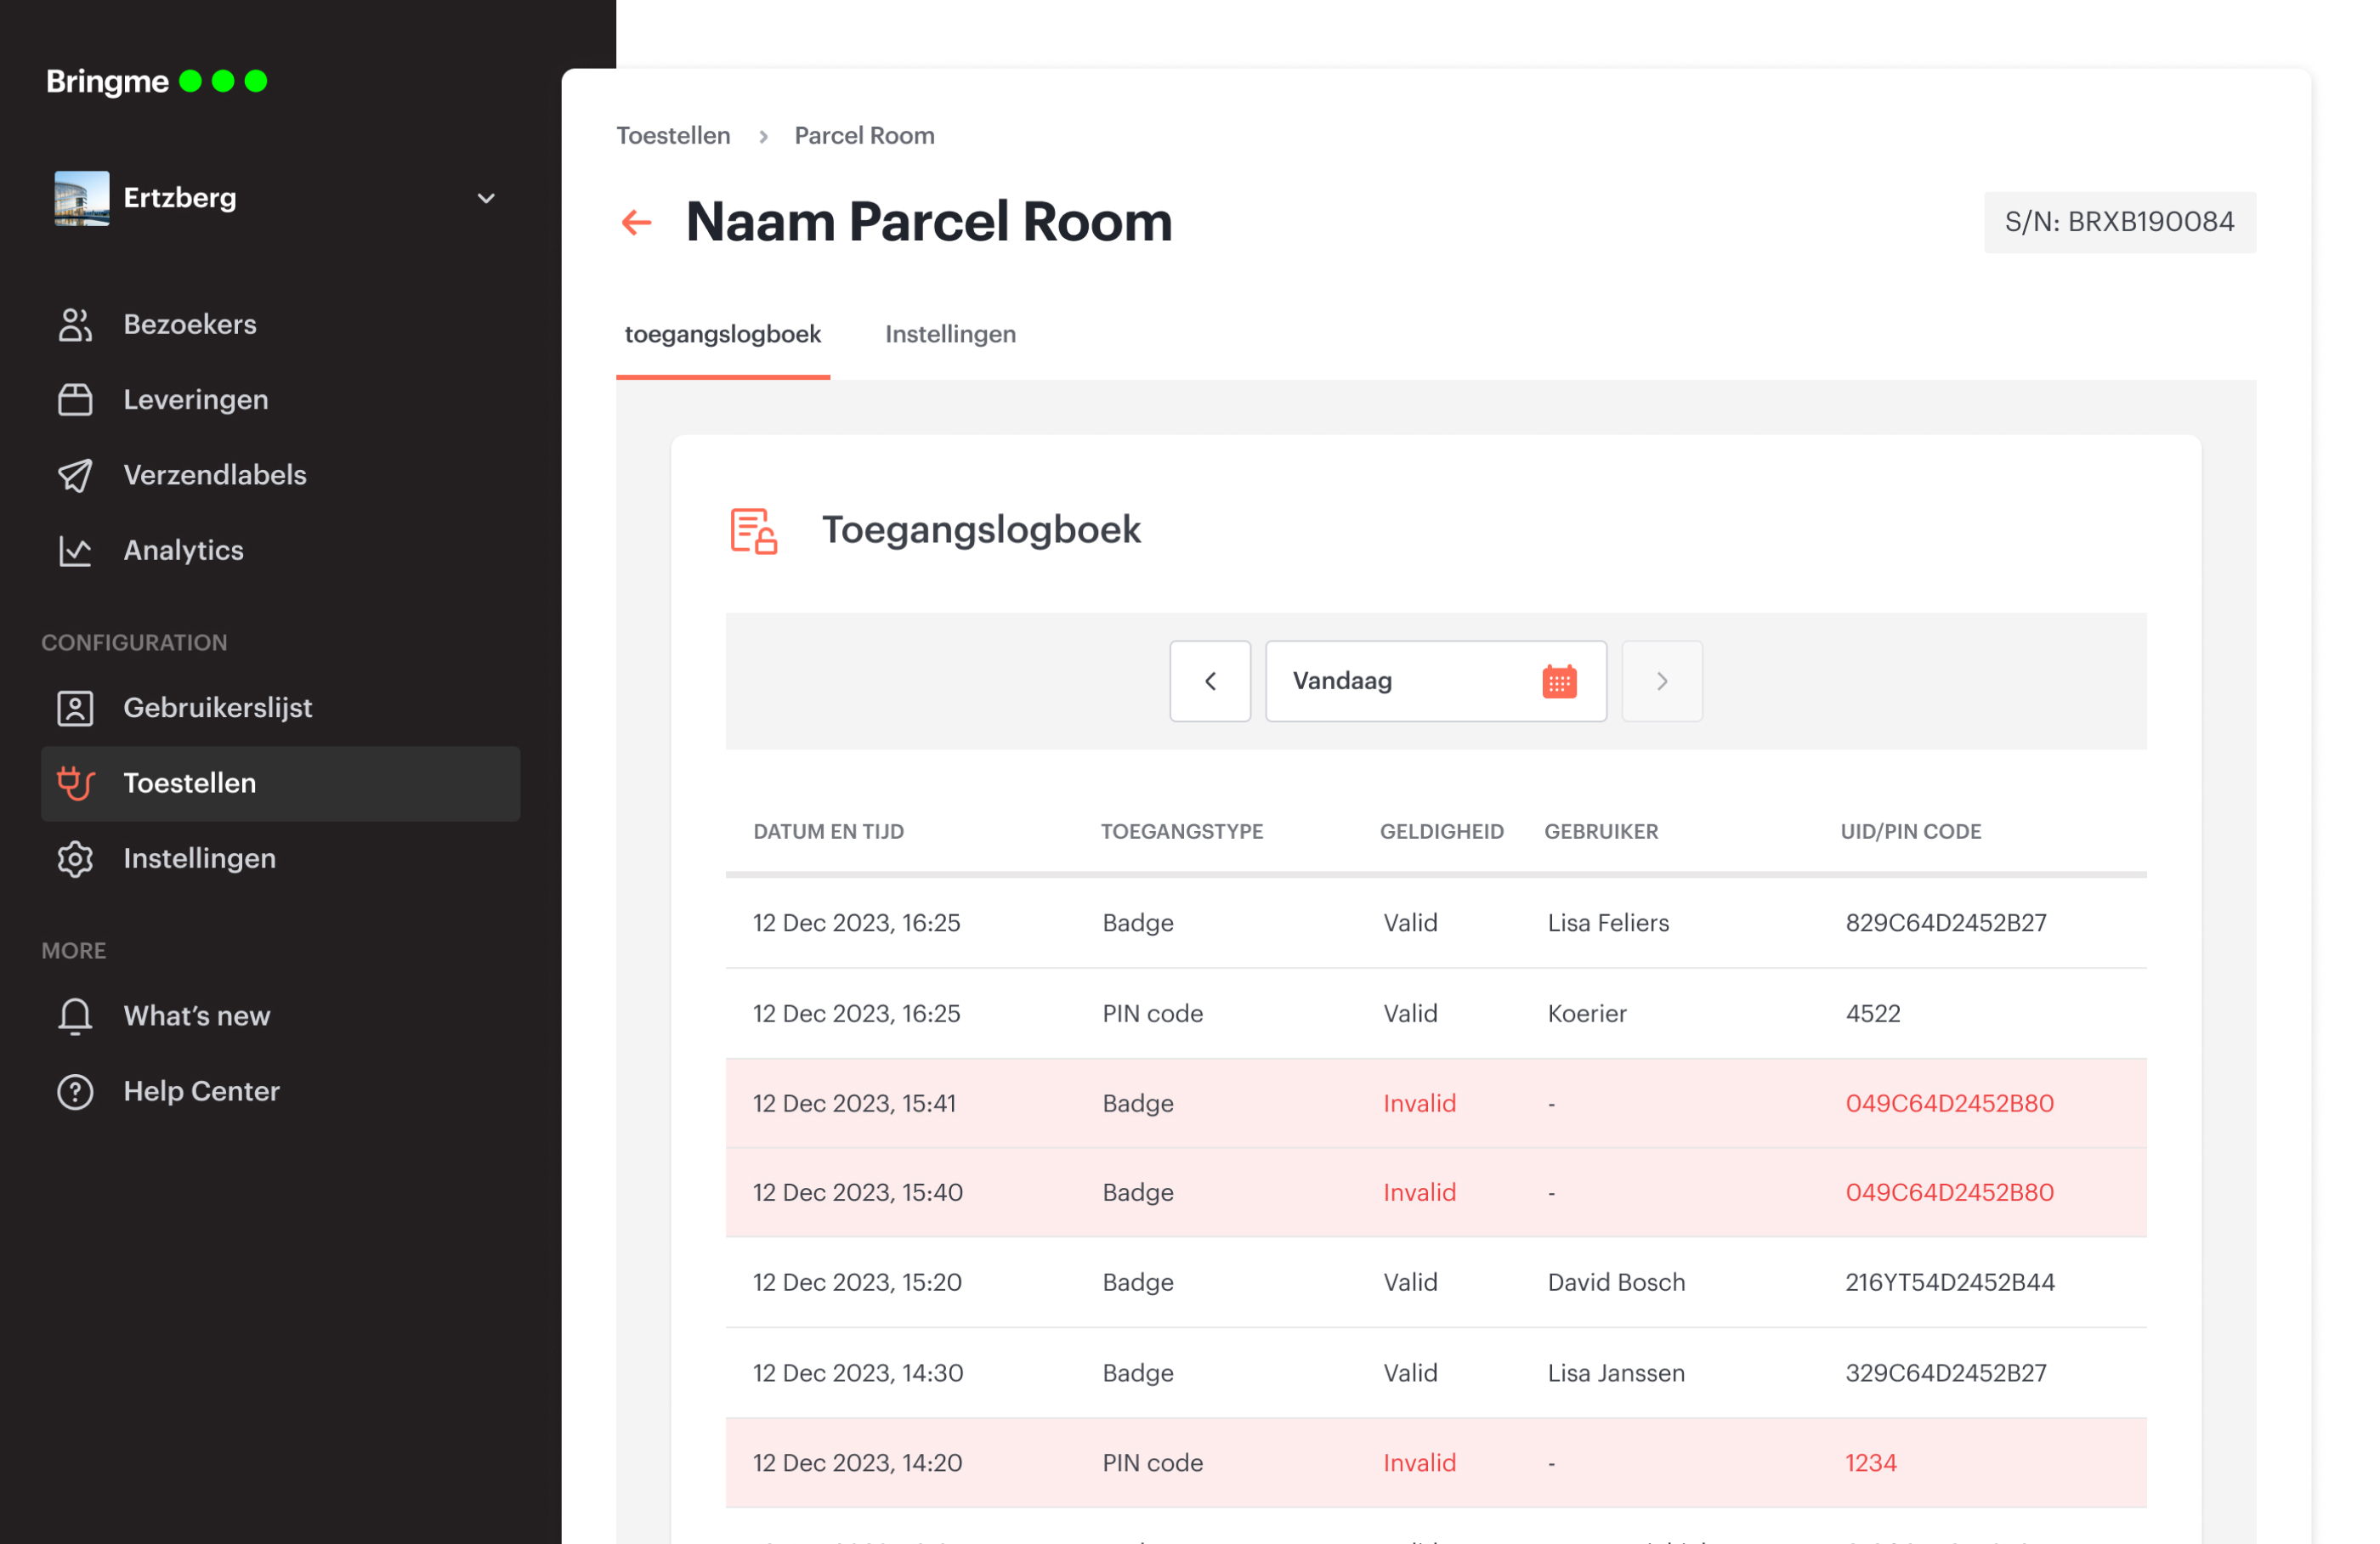
Task: Click the orange calendar icon
Action: click(x=1559, y=681)
